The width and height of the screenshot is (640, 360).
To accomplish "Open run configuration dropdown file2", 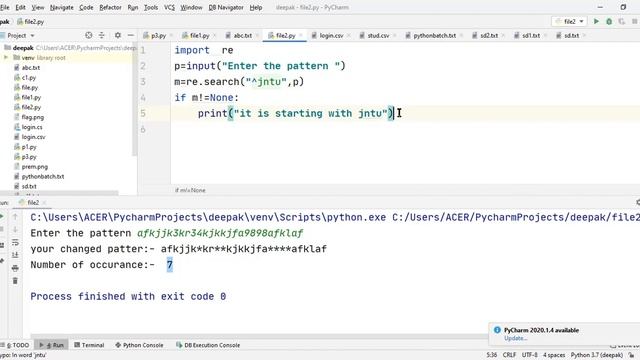I will [x=569, y=21].
